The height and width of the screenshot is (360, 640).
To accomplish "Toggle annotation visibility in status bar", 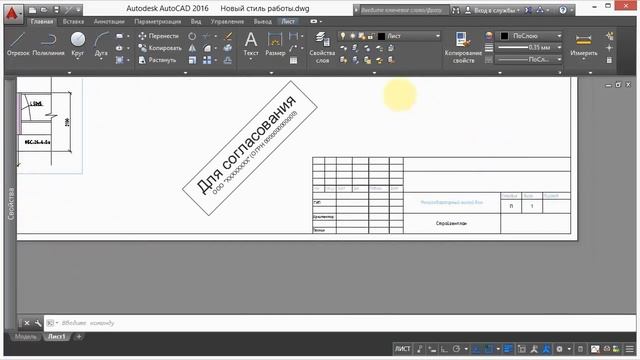I will pos(534,349).
